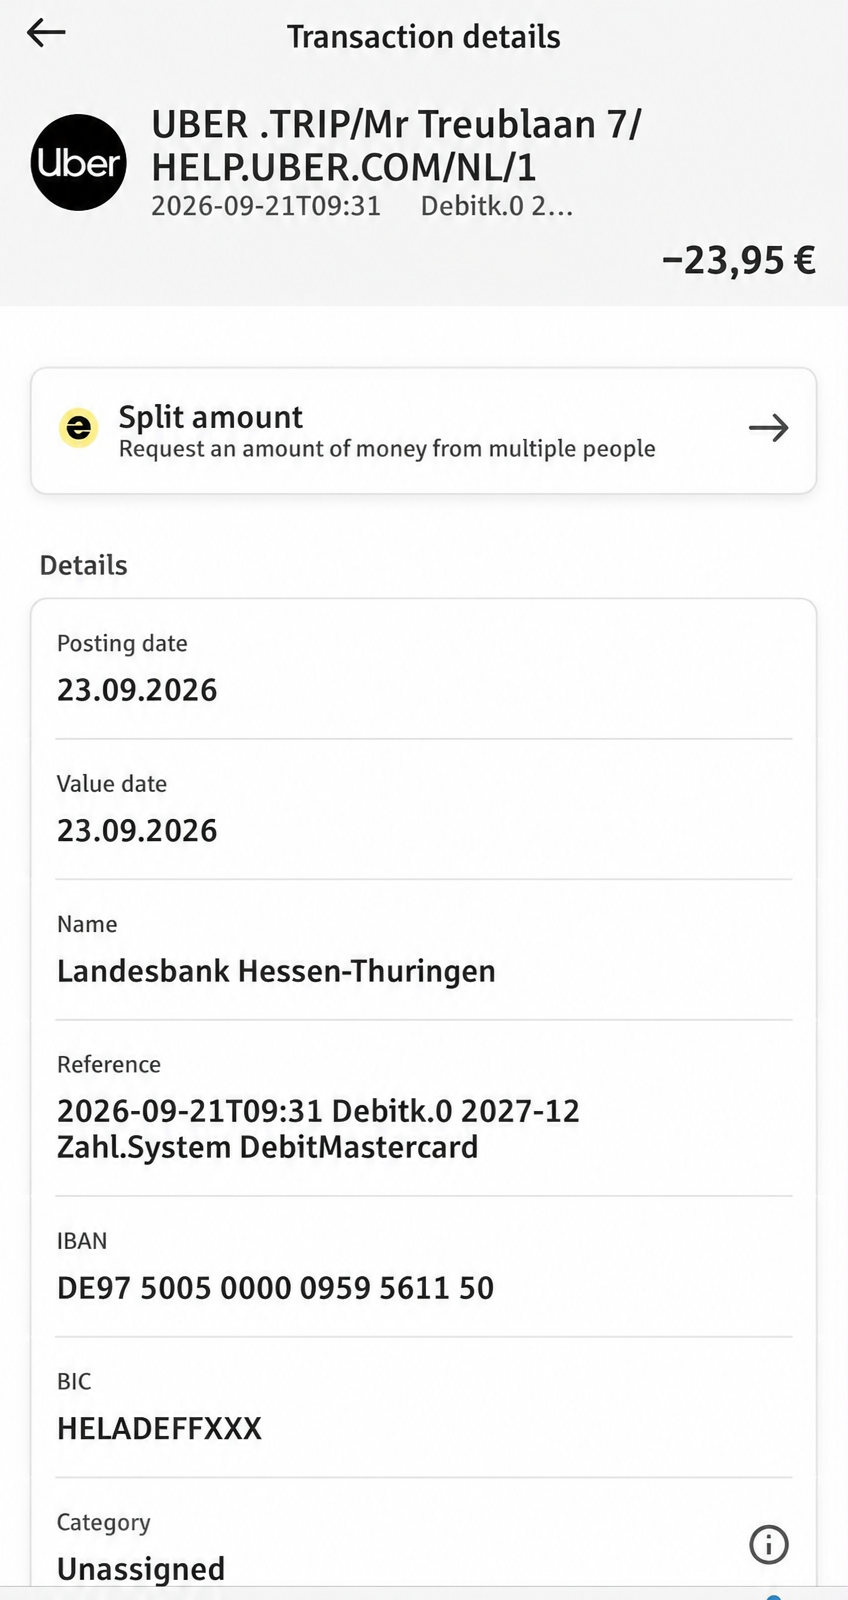This screenshot has width=848, height=1600.
Task: Tap the BIC HELADEFFXXX value
Action: (159, 1429)
